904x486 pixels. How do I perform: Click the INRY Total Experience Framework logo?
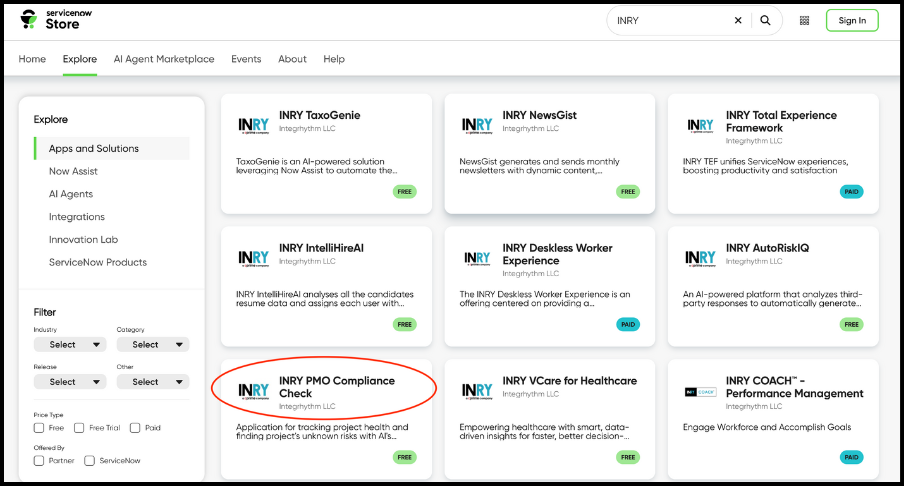coord(700,126)
